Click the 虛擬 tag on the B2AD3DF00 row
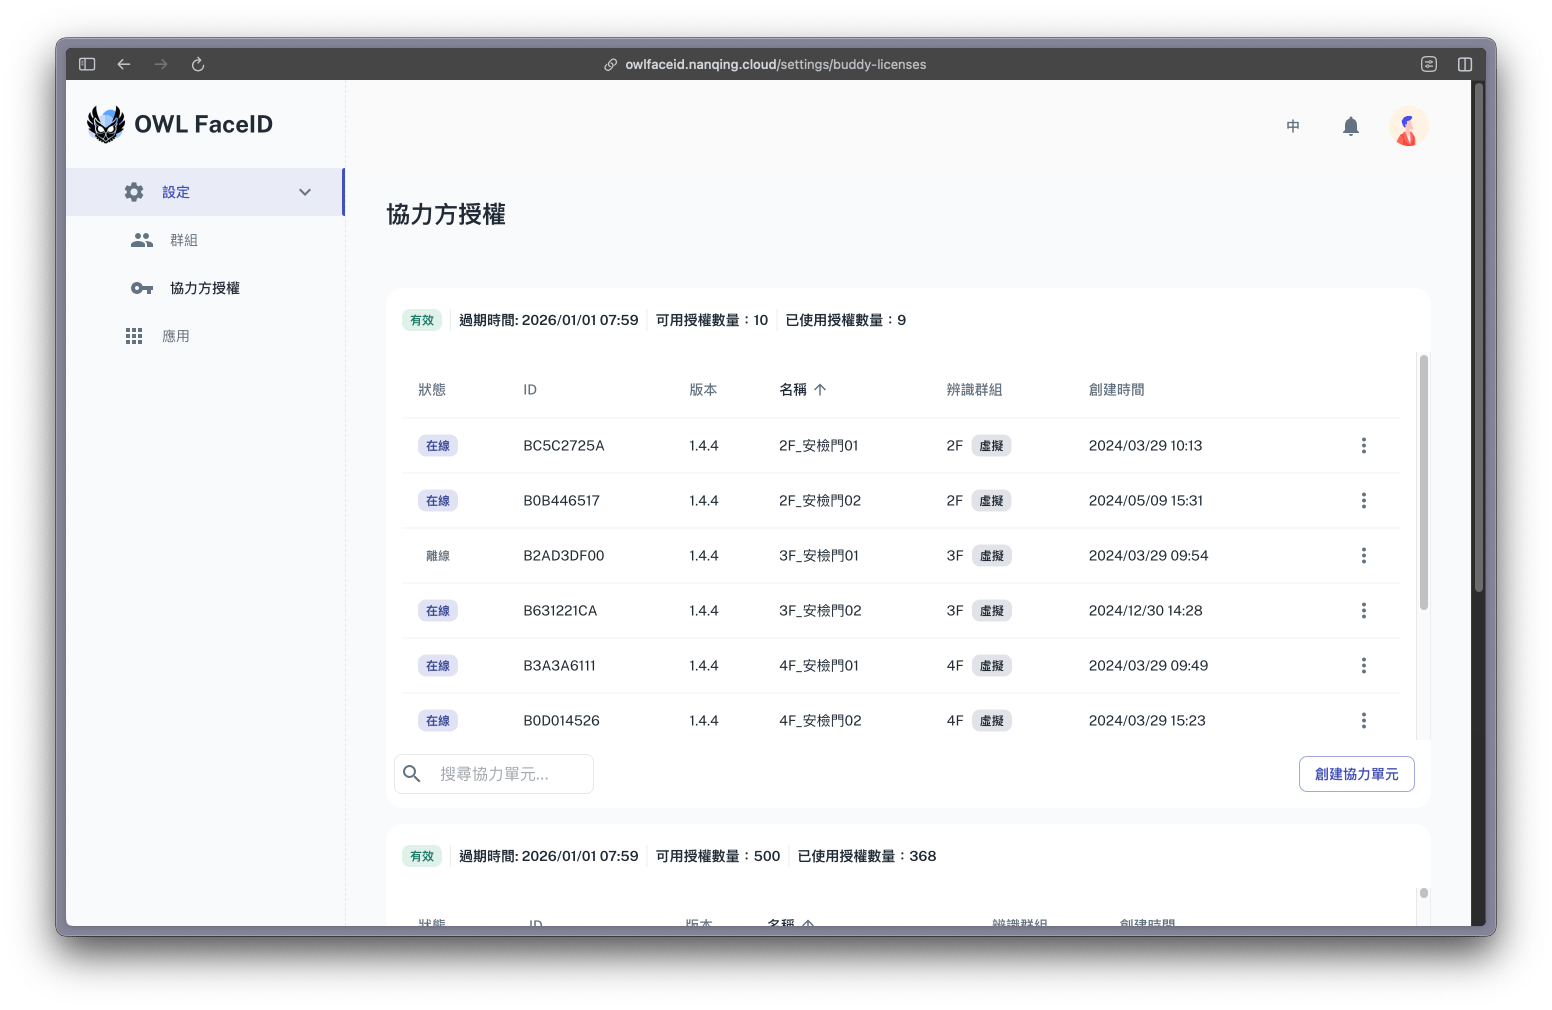The width and height of the screenshot is (1552, 1010). pyautogui.click(x=991, y=556)
